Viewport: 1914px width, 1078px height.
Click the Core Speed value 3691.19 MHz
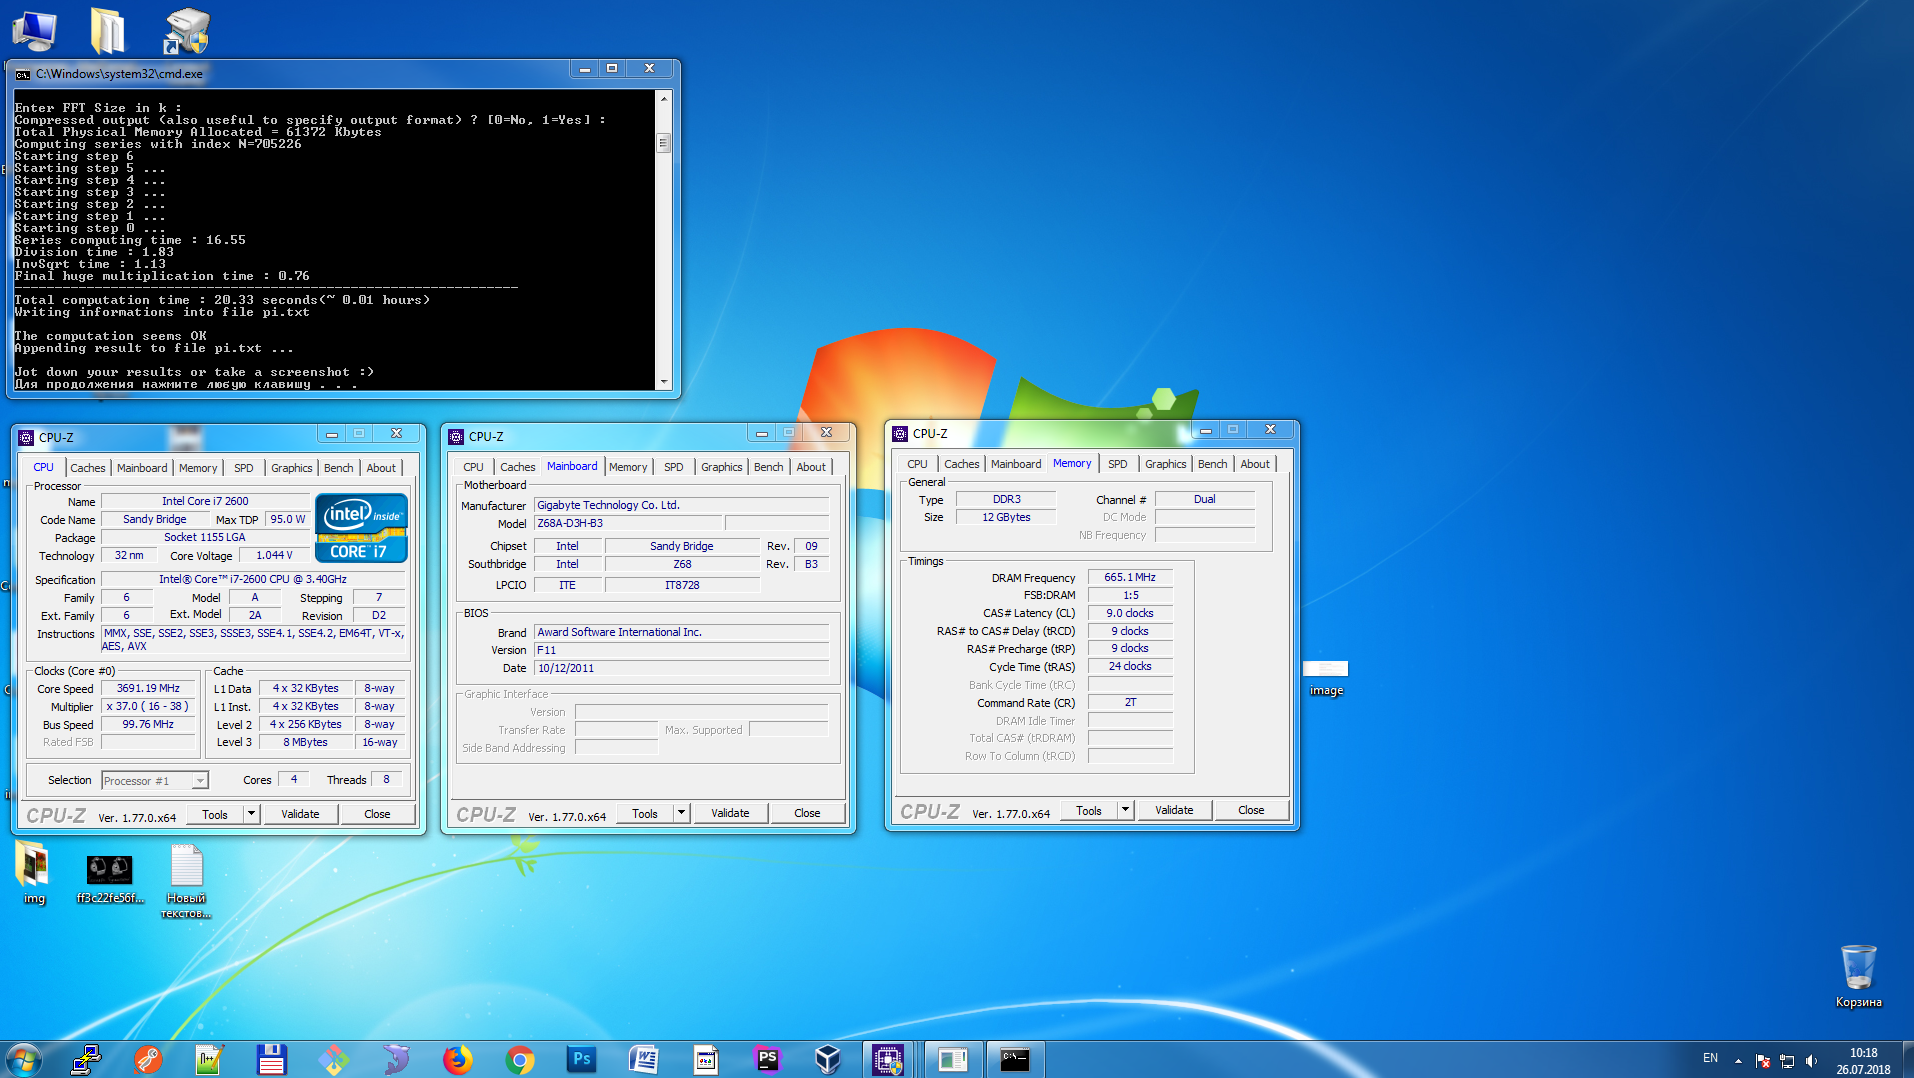(x=148, y=688)
